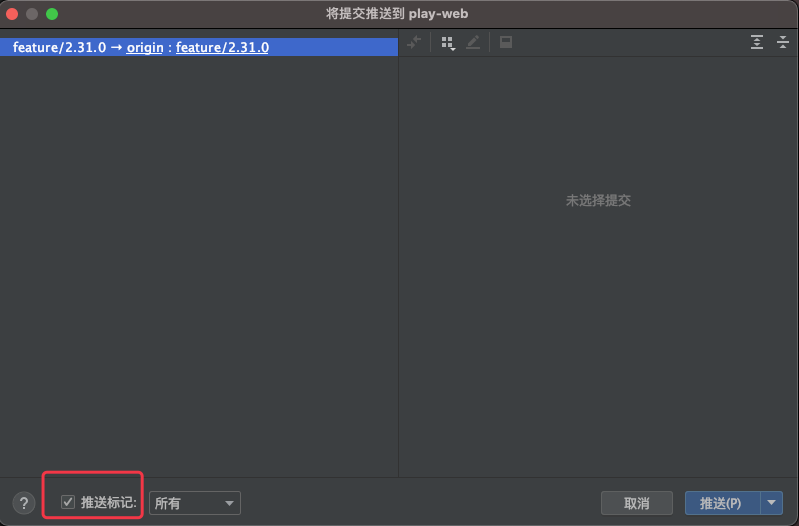Viewport: 799px width, 526px height.
Task: Expand all commits in the tree
Action: (757, 42)
